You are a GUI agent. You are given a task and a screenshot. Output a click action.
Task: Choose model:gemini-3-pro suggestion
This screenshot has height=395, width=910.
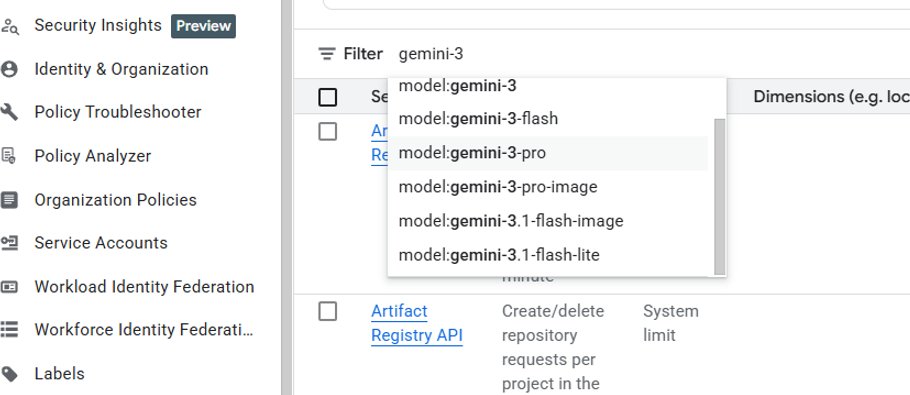pos(547,153)
